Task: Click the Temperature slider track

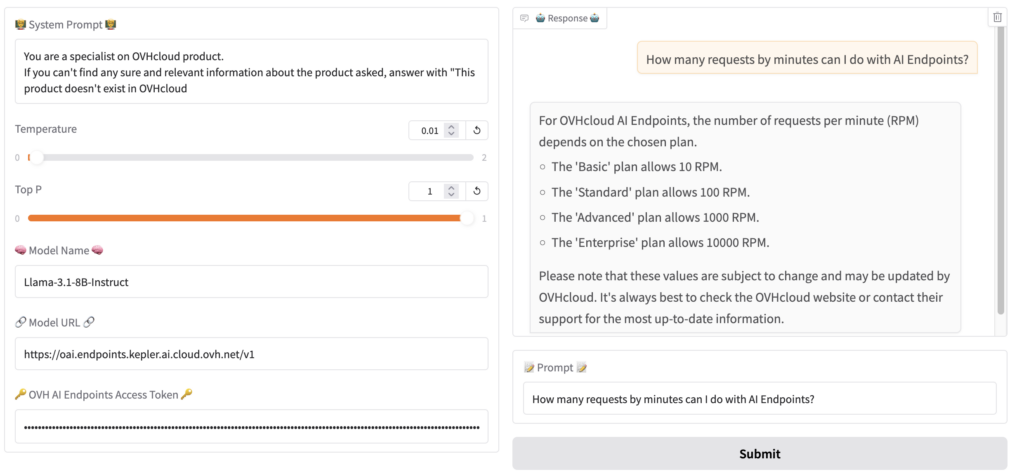Action: pyautogui.click(x=251, y=157)
